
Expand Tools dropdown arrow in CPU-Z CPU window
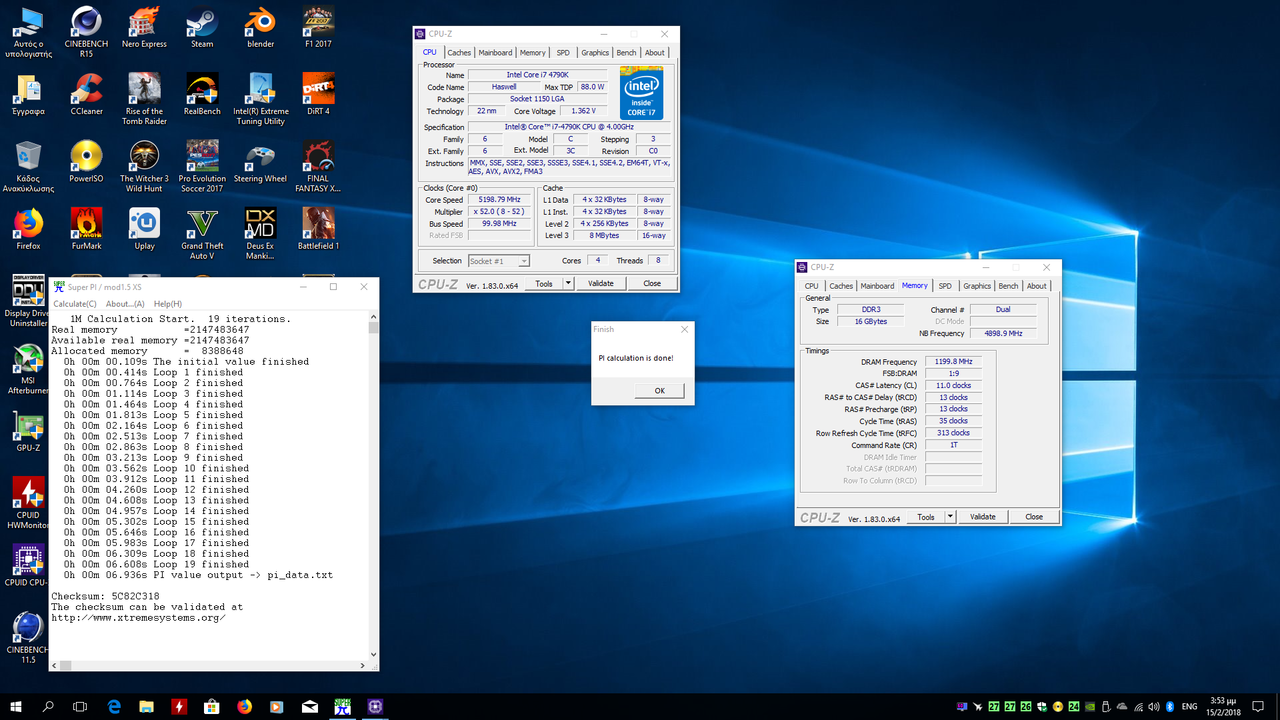tap(568, 284)
